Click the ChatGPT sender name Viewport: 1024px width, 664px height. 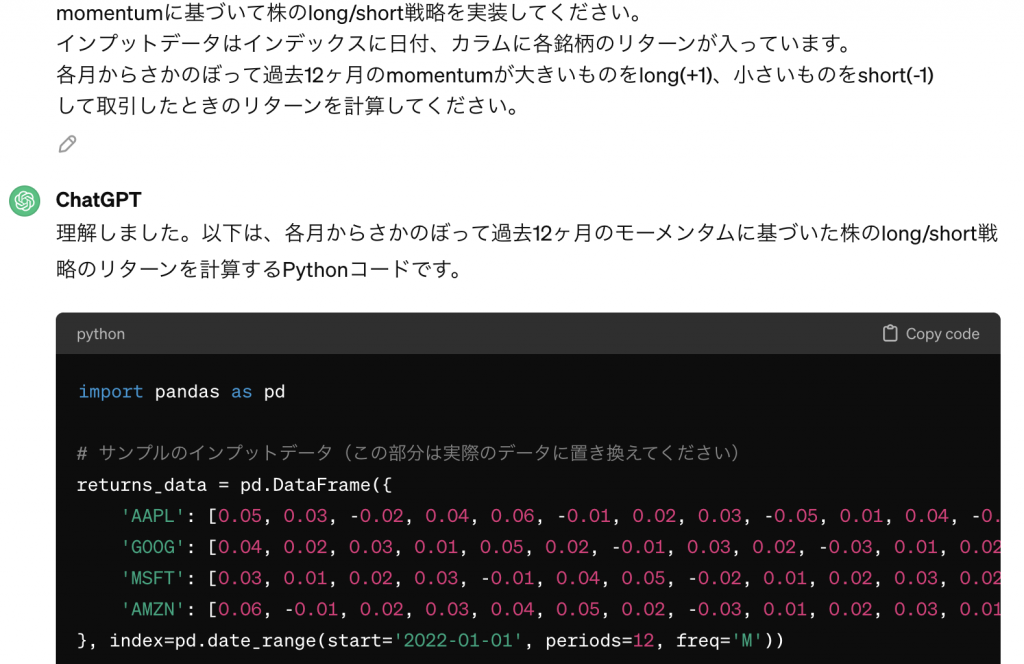pos(99,200)
